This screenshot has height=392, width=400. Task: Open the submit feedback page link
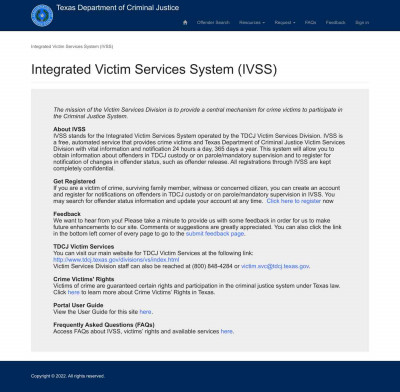click(x=215, y=234)
